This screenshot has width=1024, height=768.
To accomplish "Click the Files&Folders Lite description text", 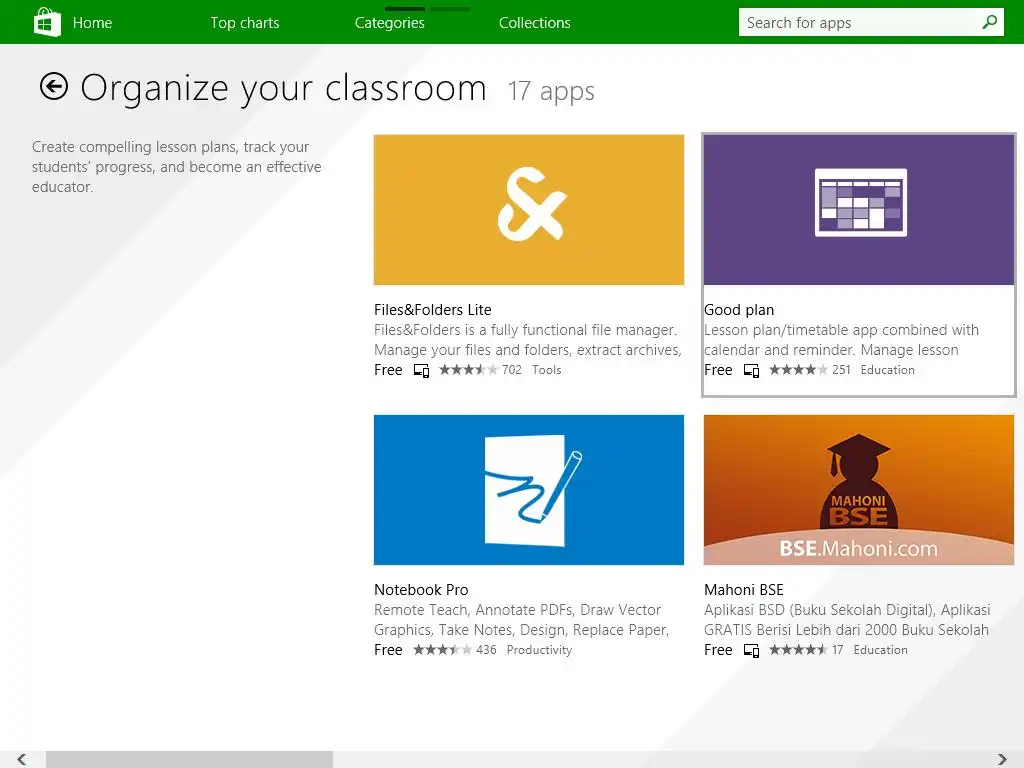I will pos(528,340).
